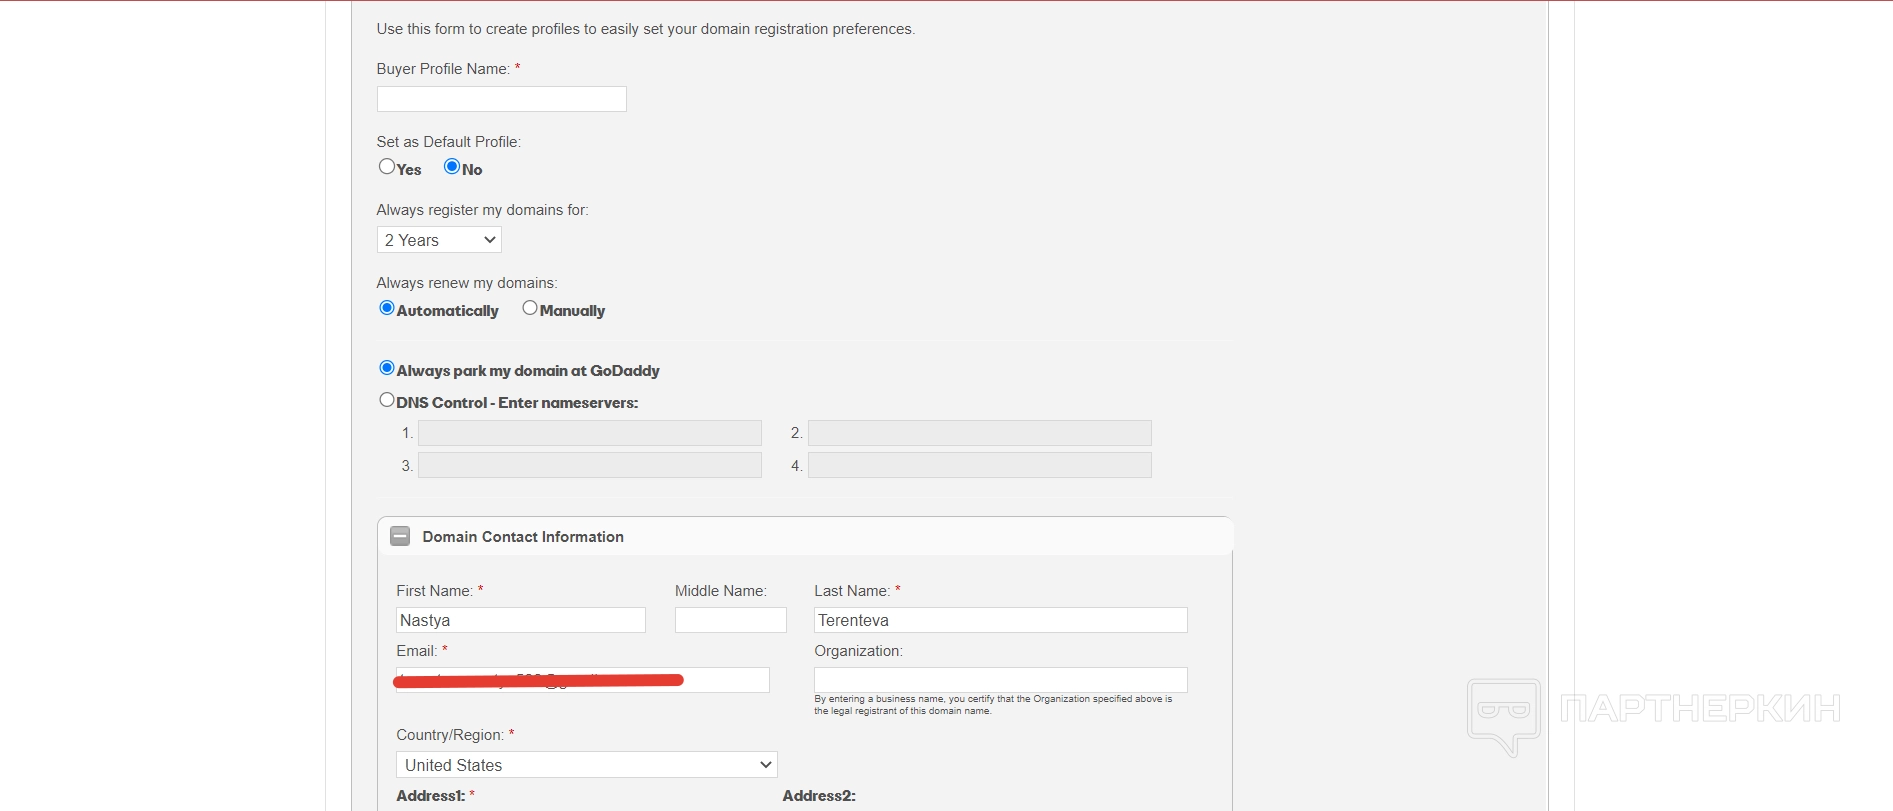The image size is (1893, 811).
Task: Click the Buyer Profile Name field
Action: [x=501, y=99]
